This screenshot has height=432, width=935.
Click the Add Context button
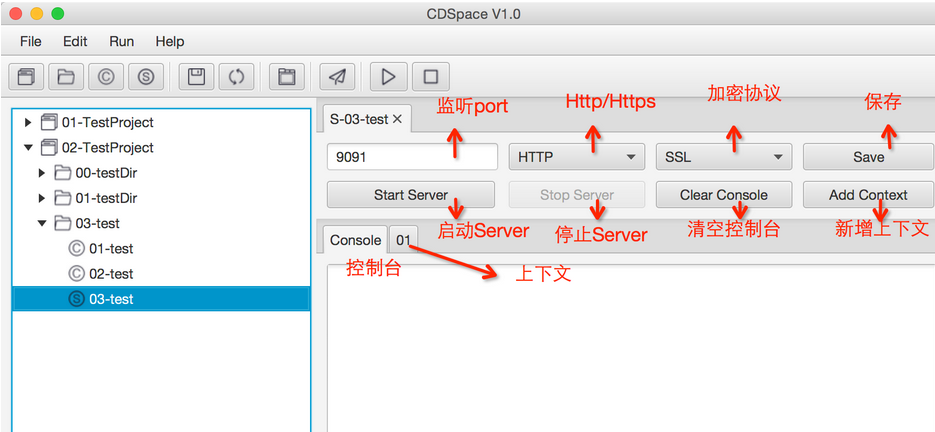[868, 195]
